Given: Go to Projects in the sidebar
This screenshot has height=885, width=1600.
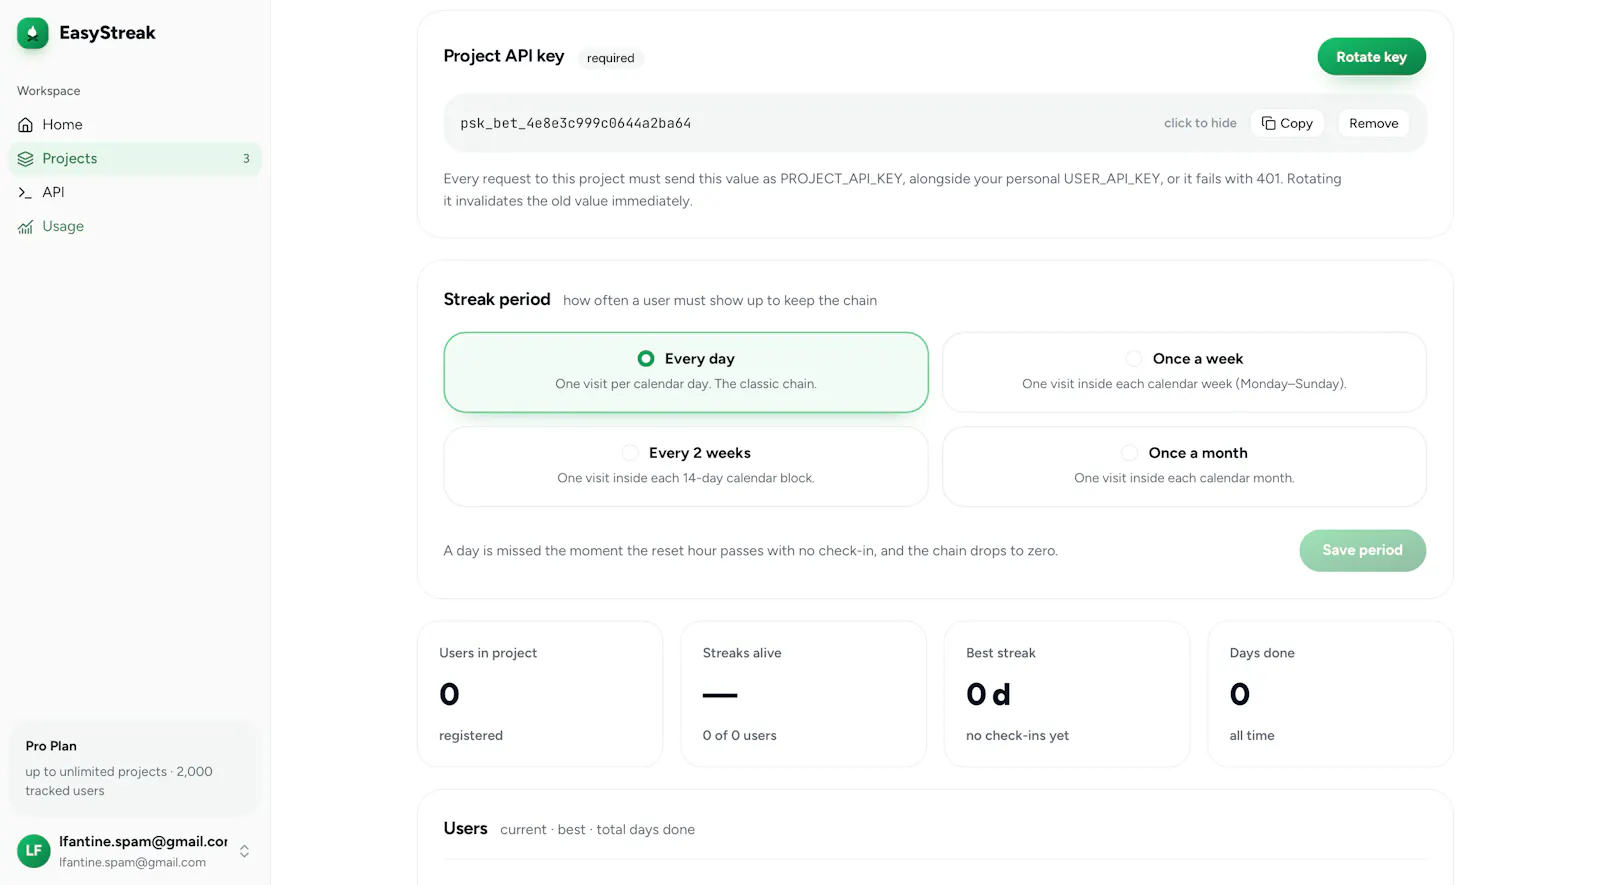Looking at the screenshot, I should click(x=135, y=159).
